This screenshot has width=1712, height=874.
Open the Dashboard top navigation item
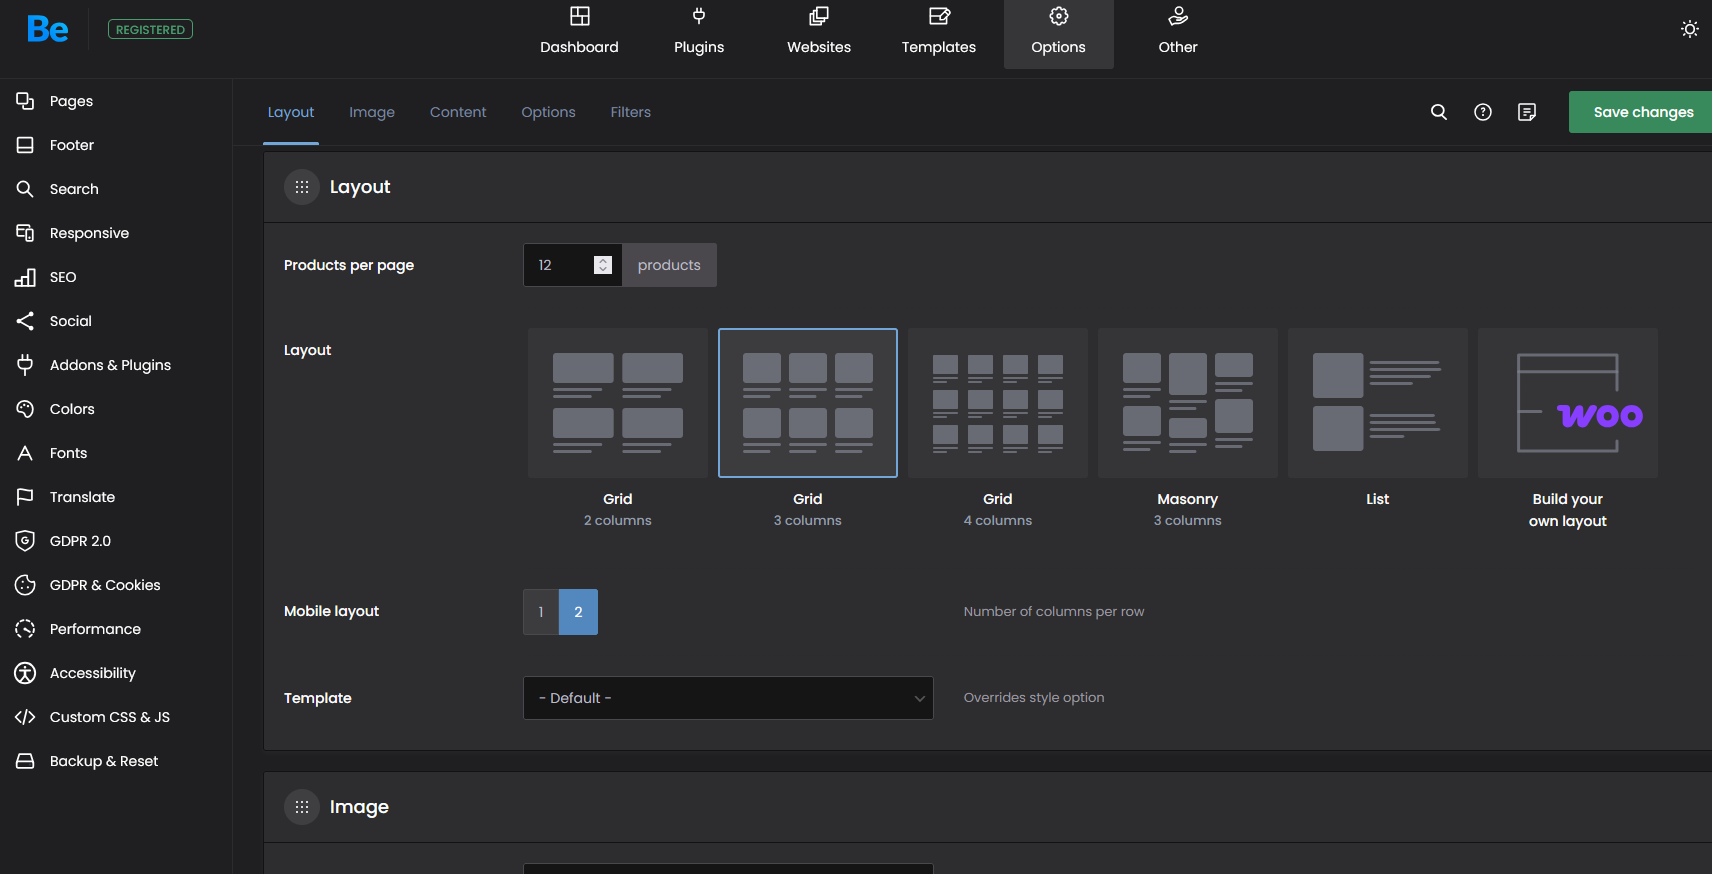(579, 32)
